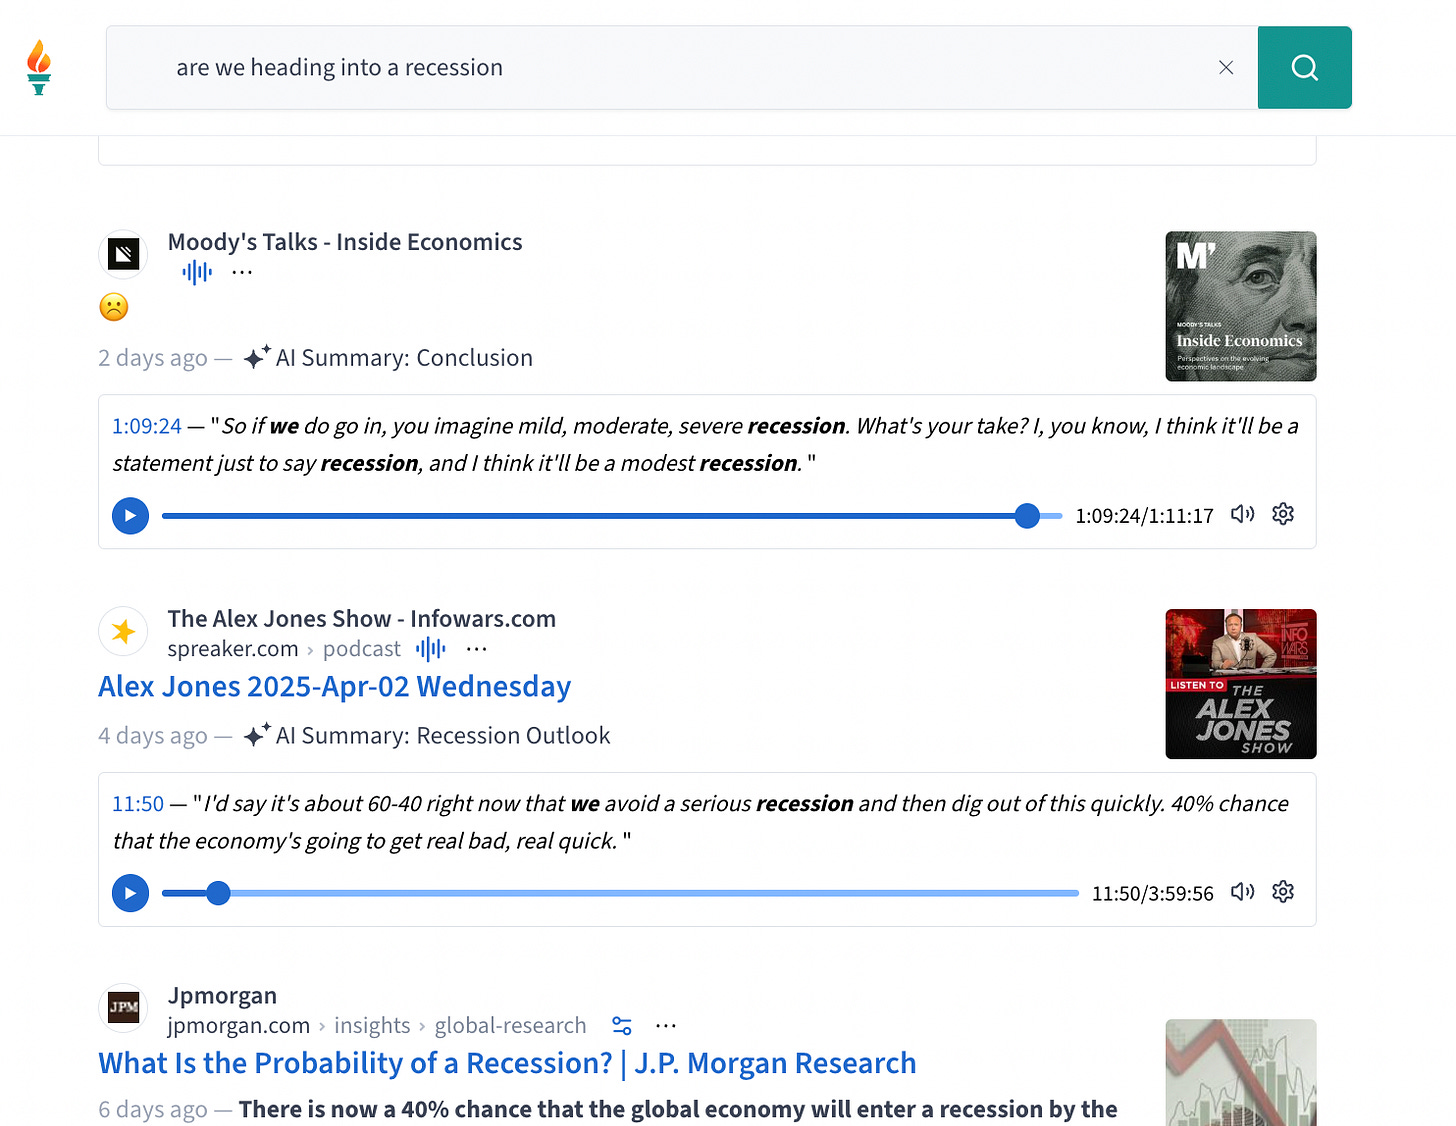Open settings gear on Moody's Talks player

(1283, 514)
